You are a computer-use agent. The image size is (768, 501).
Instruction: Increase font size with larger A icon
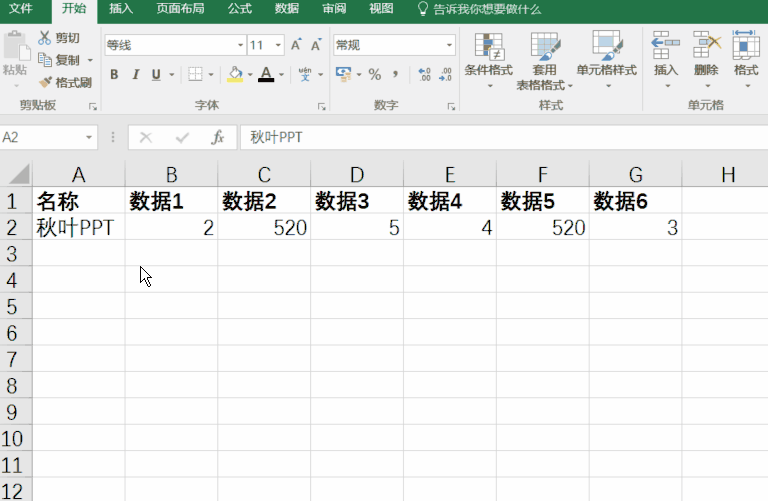(x=296, y=45)
